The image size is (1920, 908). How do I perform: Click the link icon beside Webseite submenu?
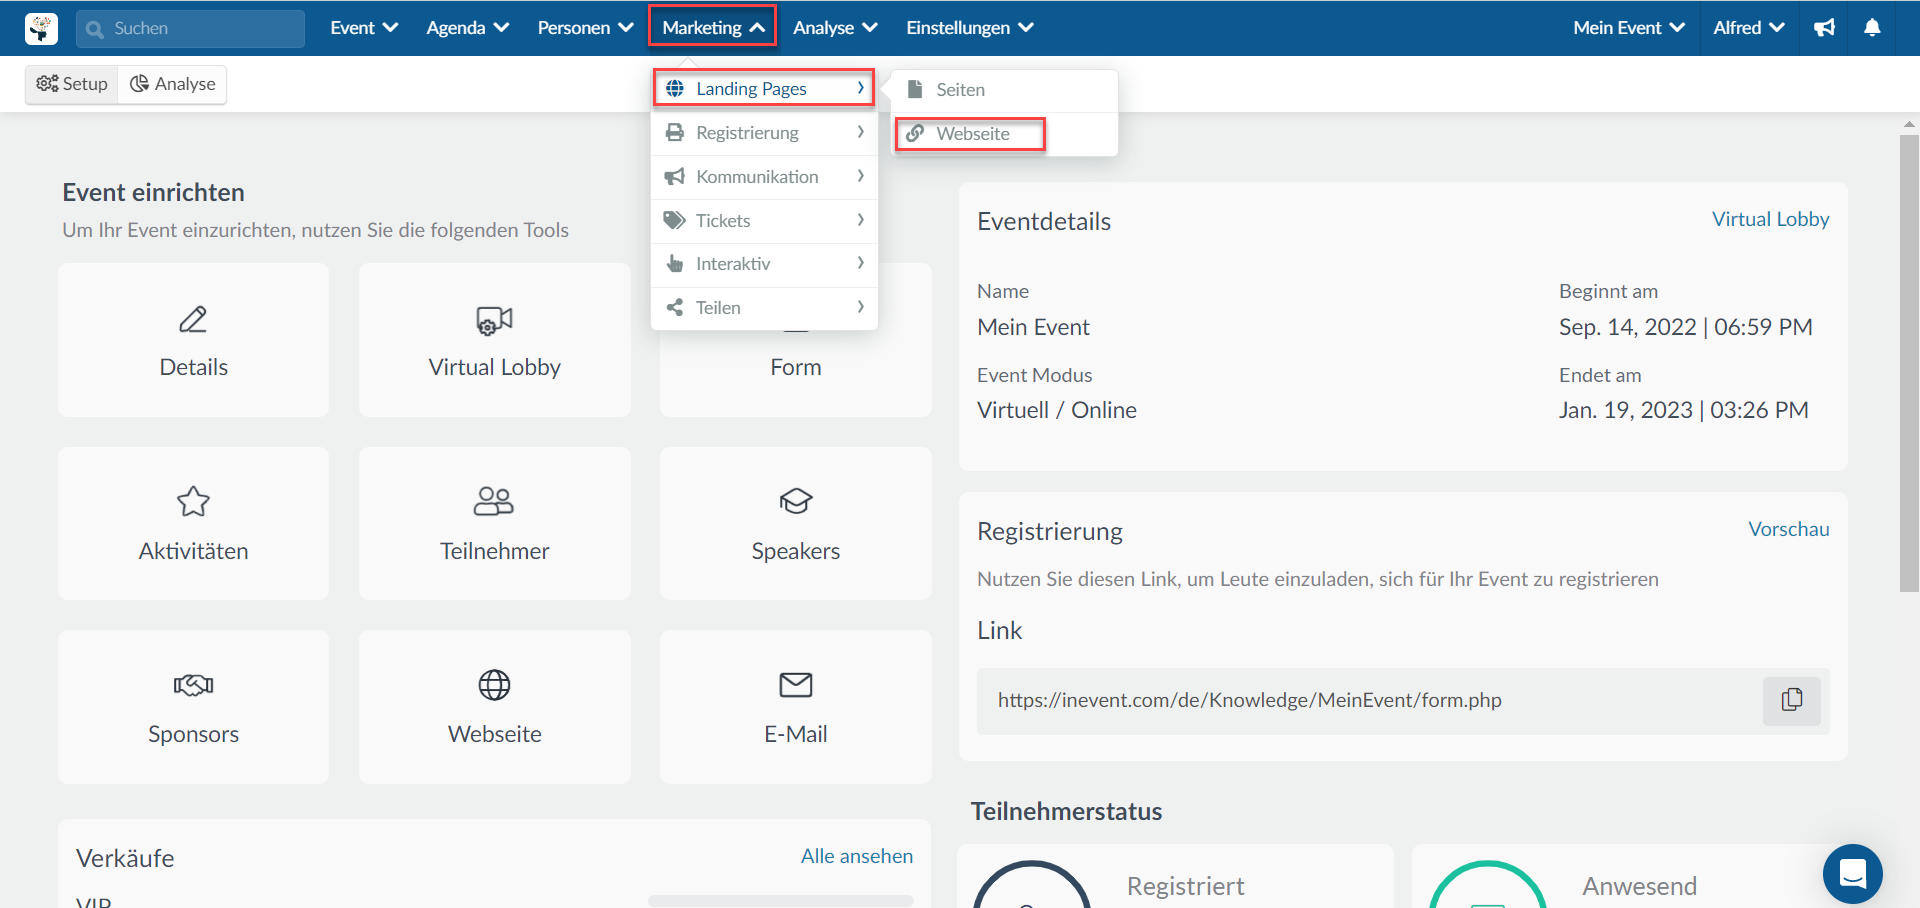coord(915,133)
